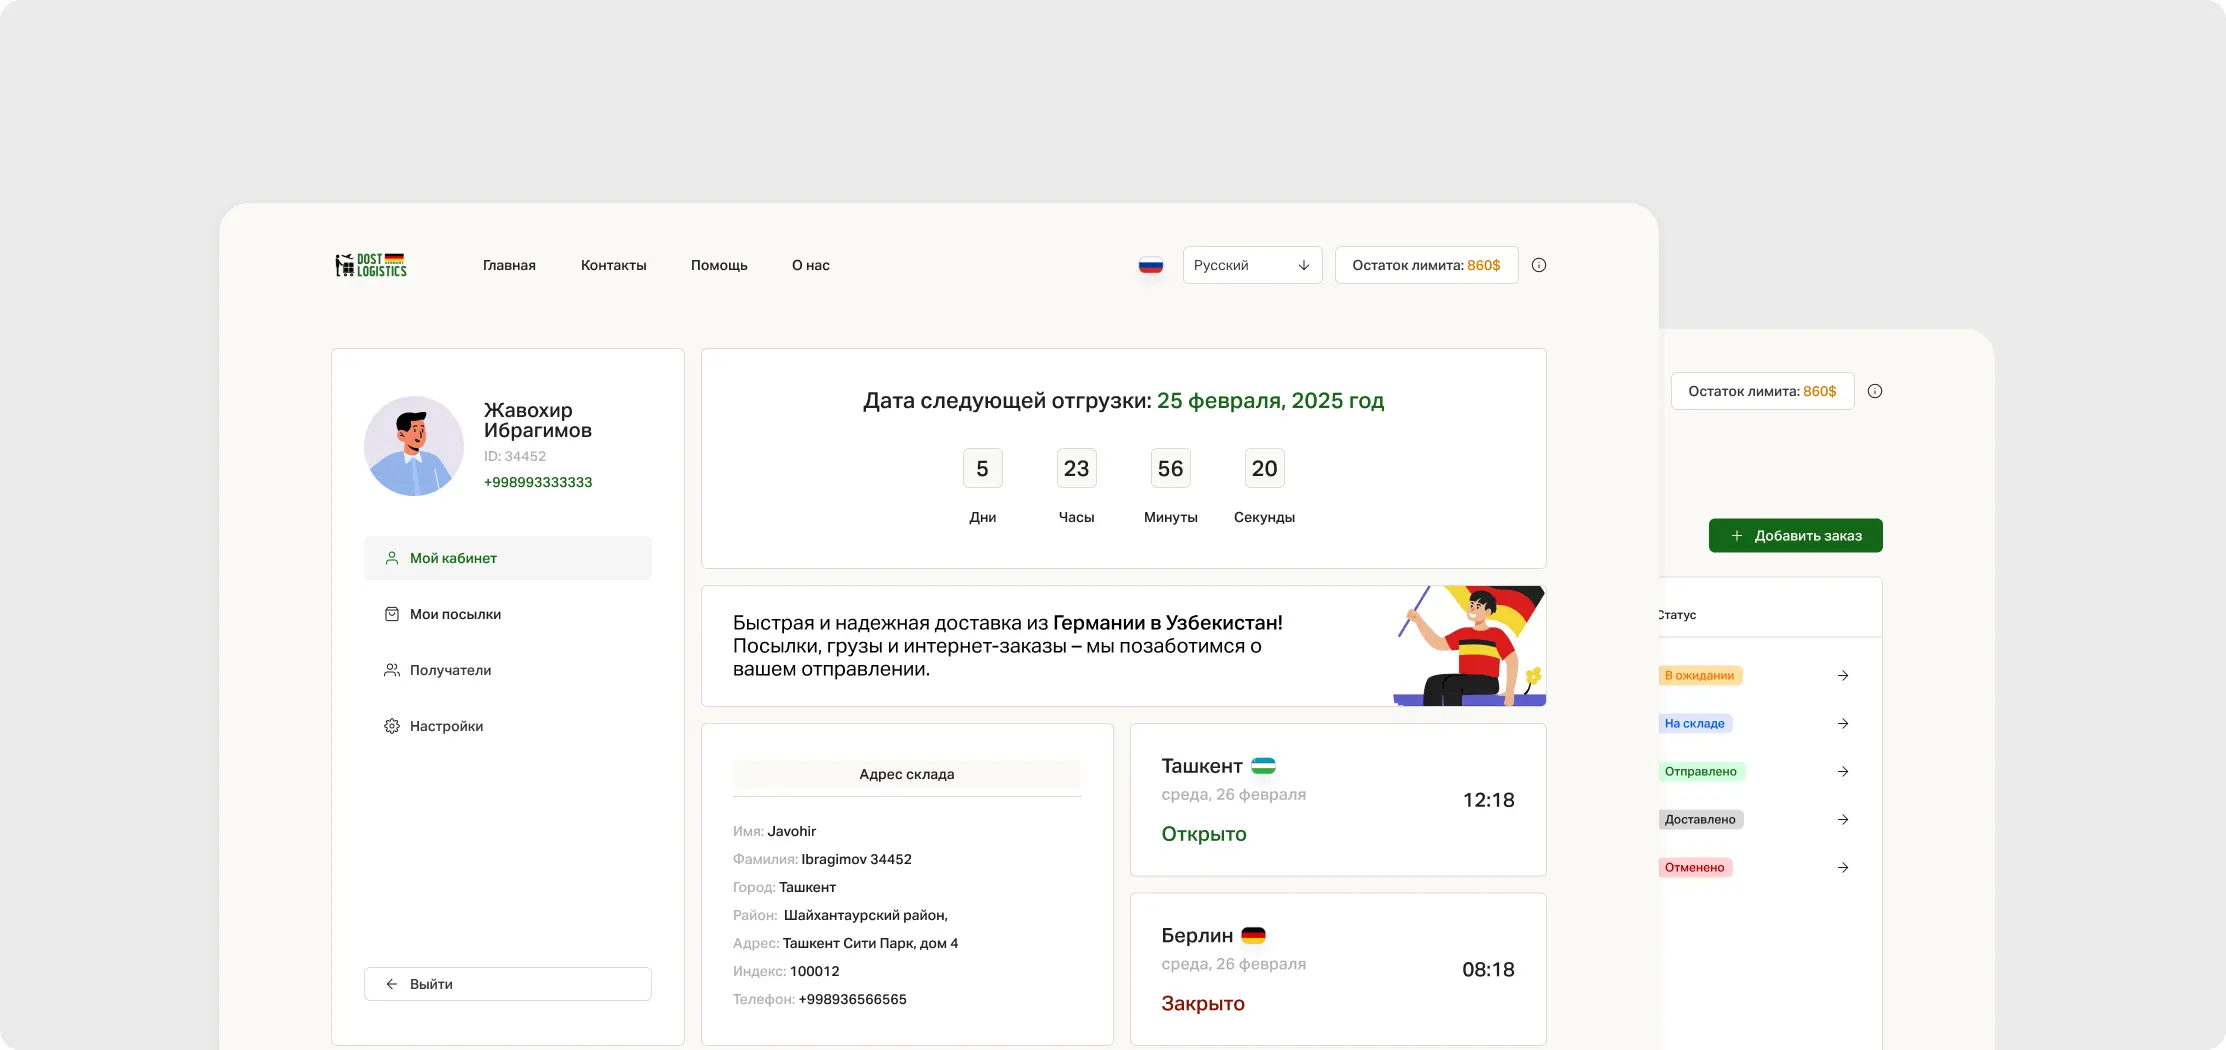Click the next shipment date 25 февраля

[1270, 401]
